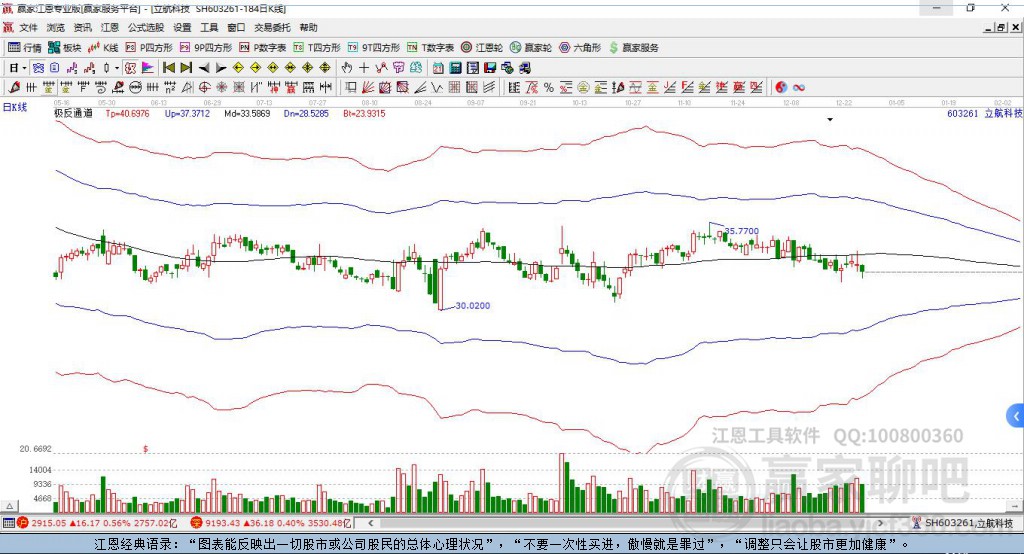This screenshot has height=554, width=1024.
Task: Open the 公式选股 menu
Action: click(x=146, y=27)
